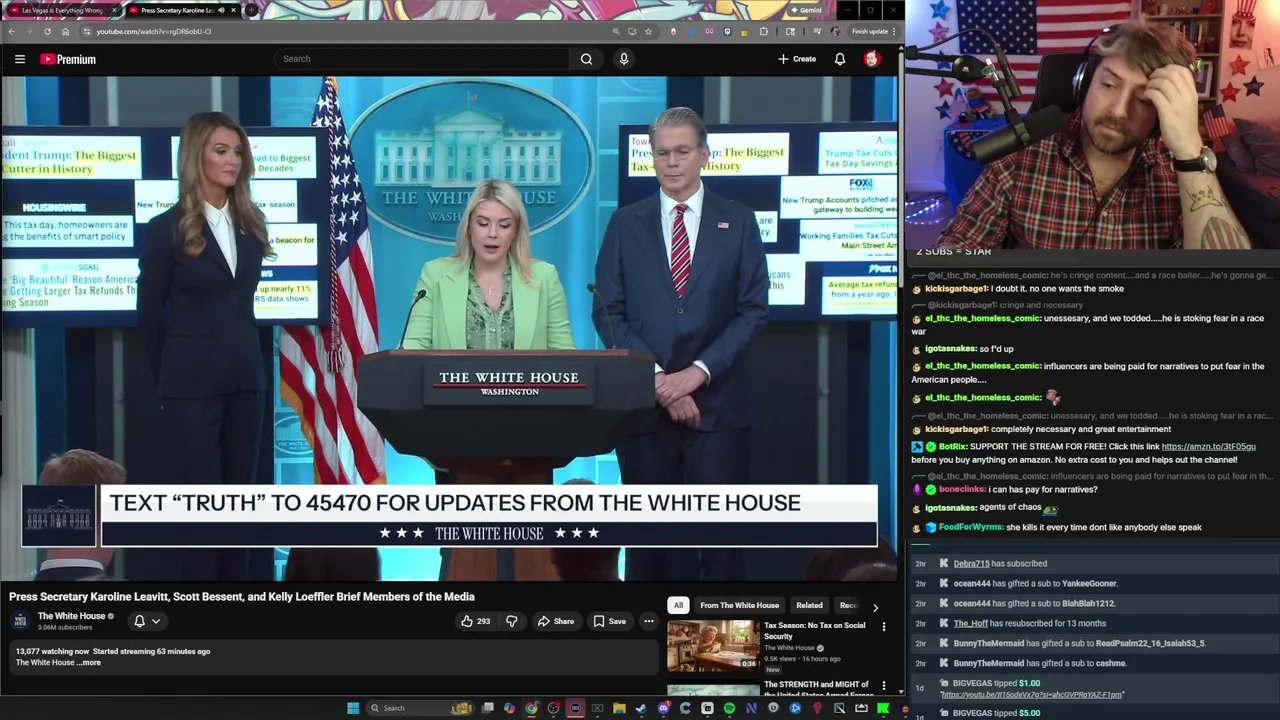Click the live video player
The width and height of the screenshot is (1280, 720).
(449, 328)
